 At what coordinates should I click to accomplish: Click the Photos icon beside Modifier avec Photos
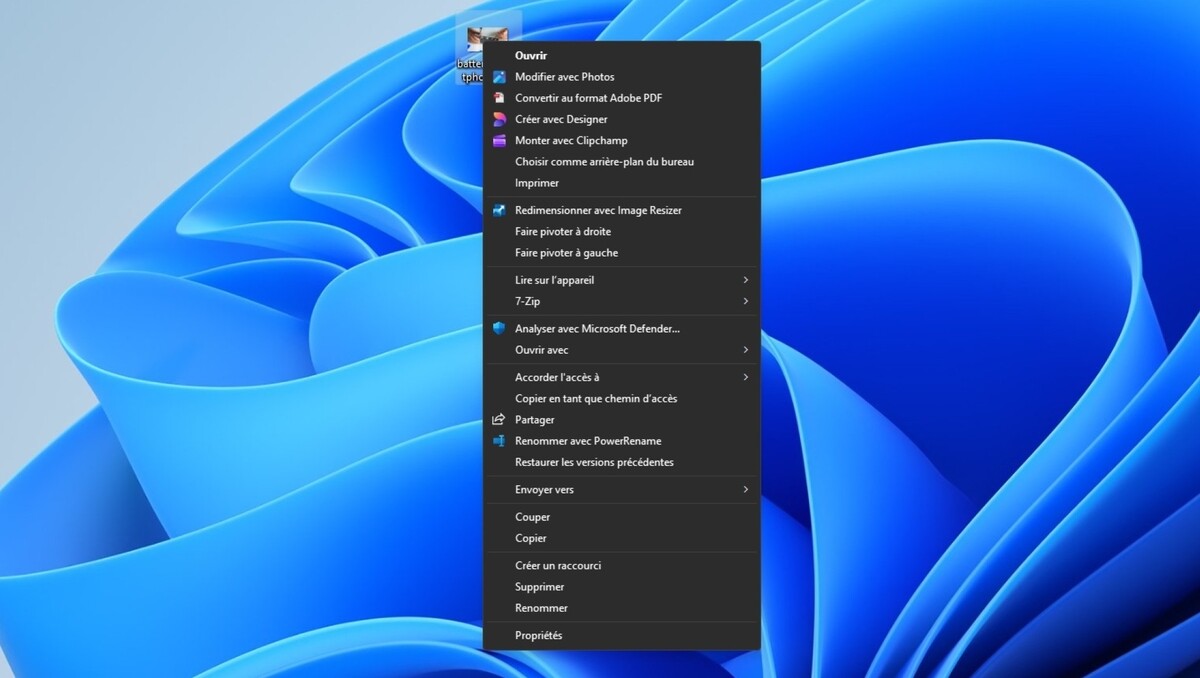point(499,77)
